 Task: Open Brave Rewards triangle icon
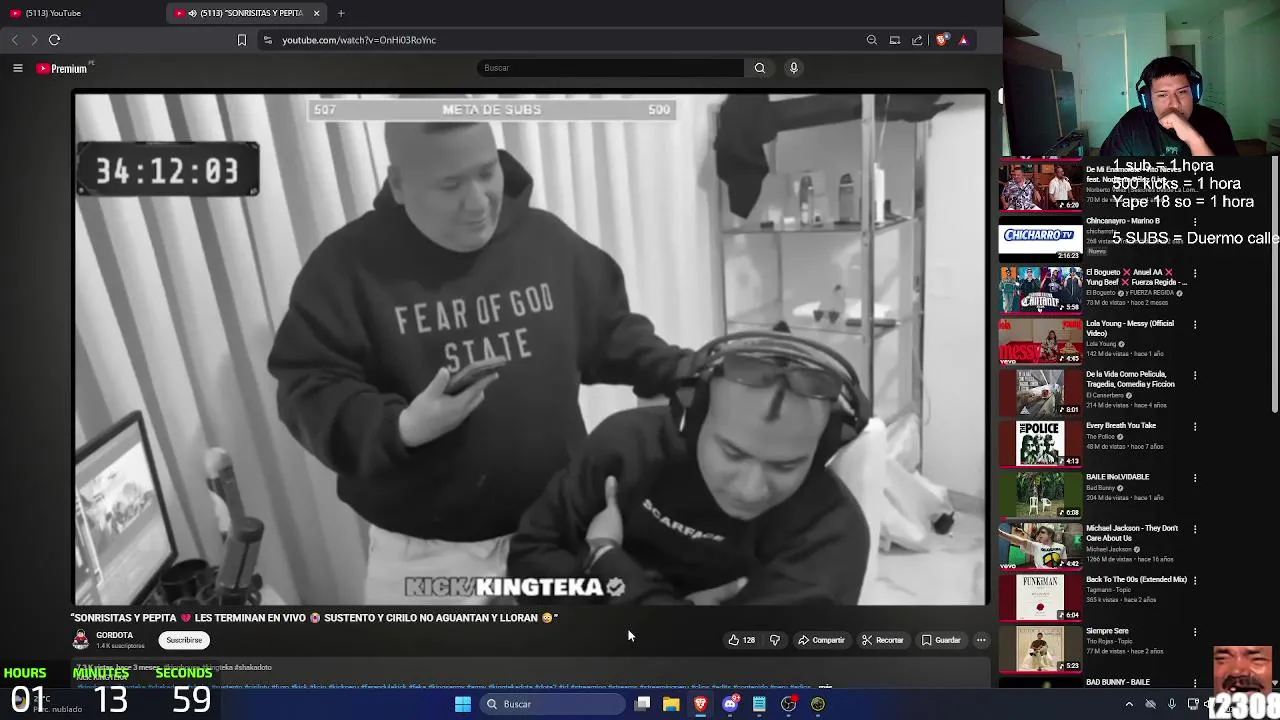pos(963,40)
